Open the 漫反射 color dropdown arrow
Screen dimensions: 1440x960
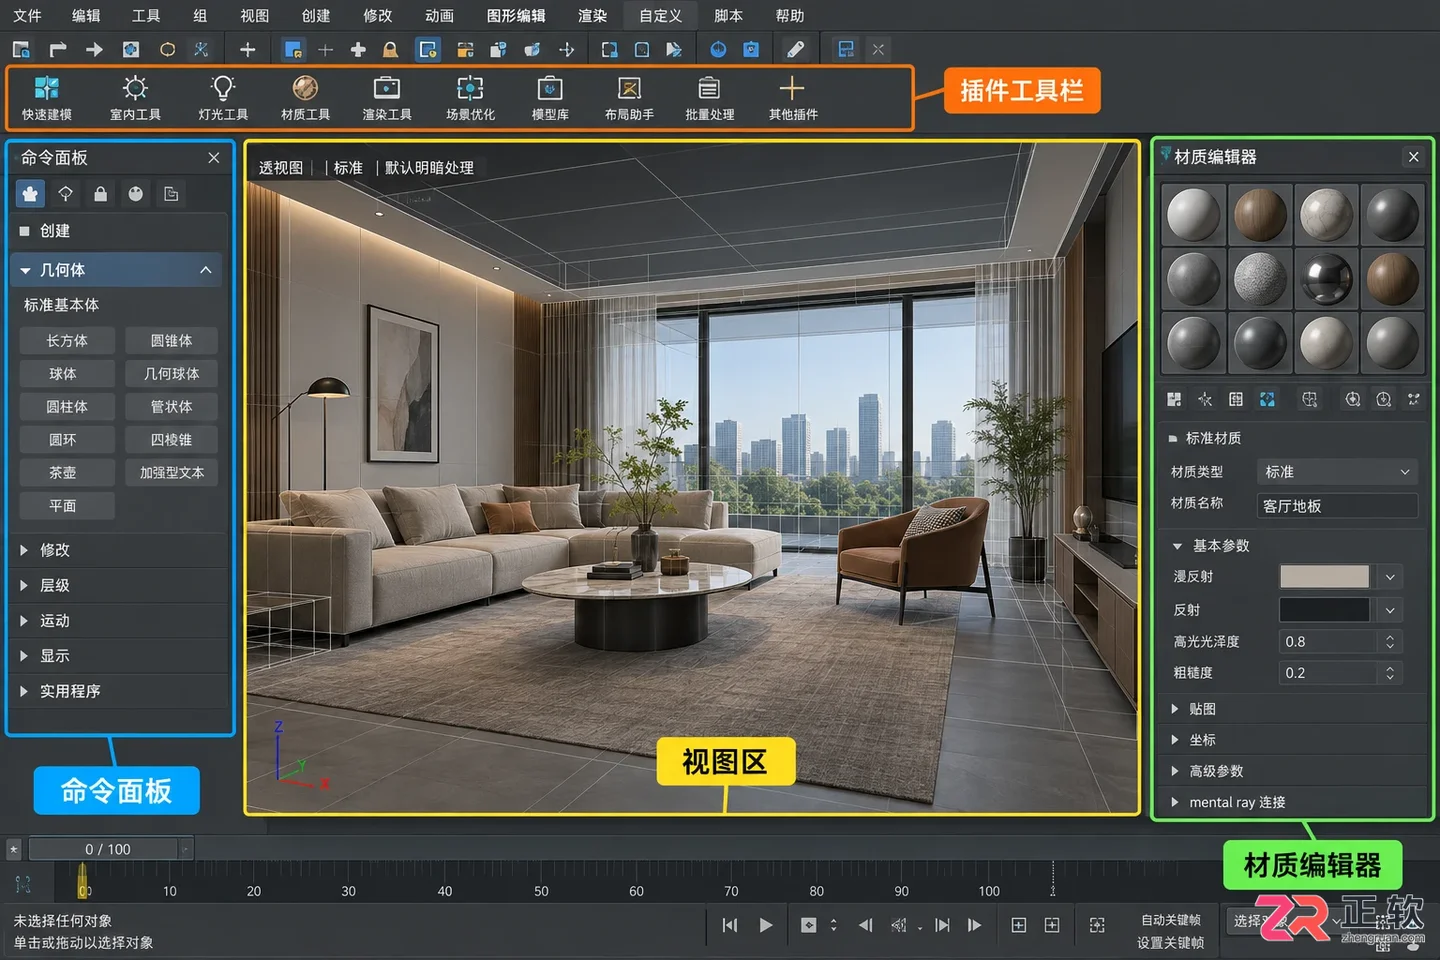[1390, 577]
